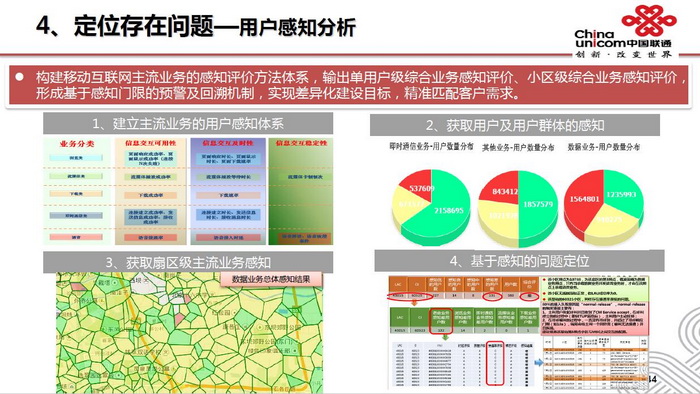Click the red-outlined cell in green table

441,321
